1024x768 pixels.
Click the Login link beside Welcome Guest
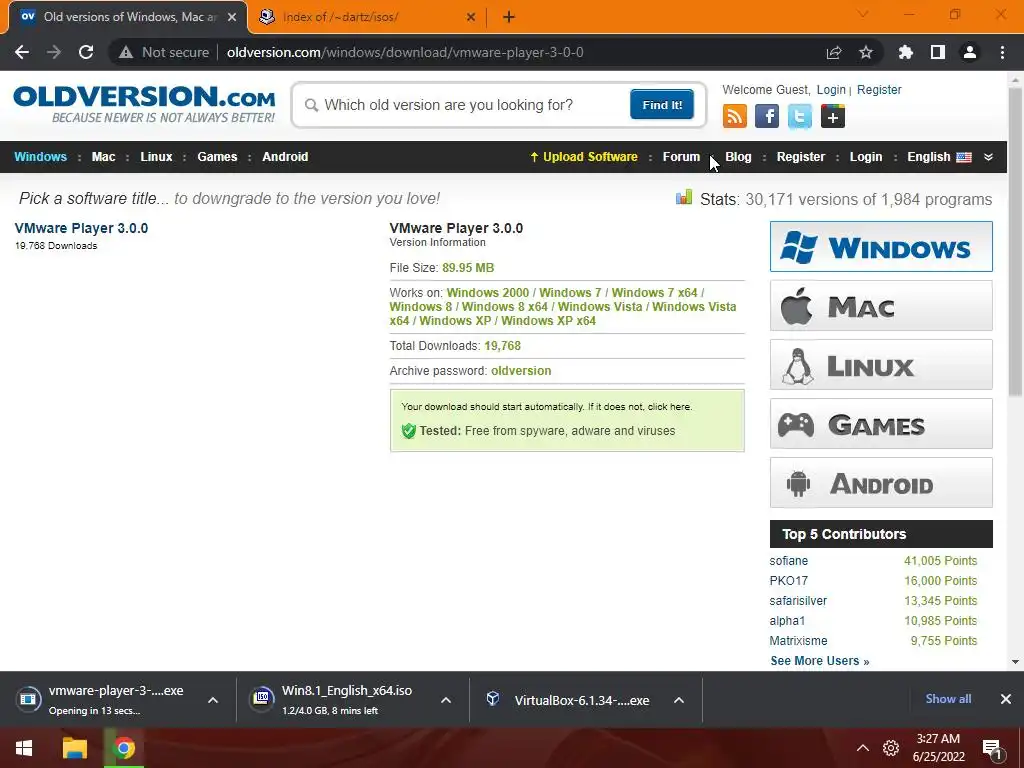(x=831, y=89)
